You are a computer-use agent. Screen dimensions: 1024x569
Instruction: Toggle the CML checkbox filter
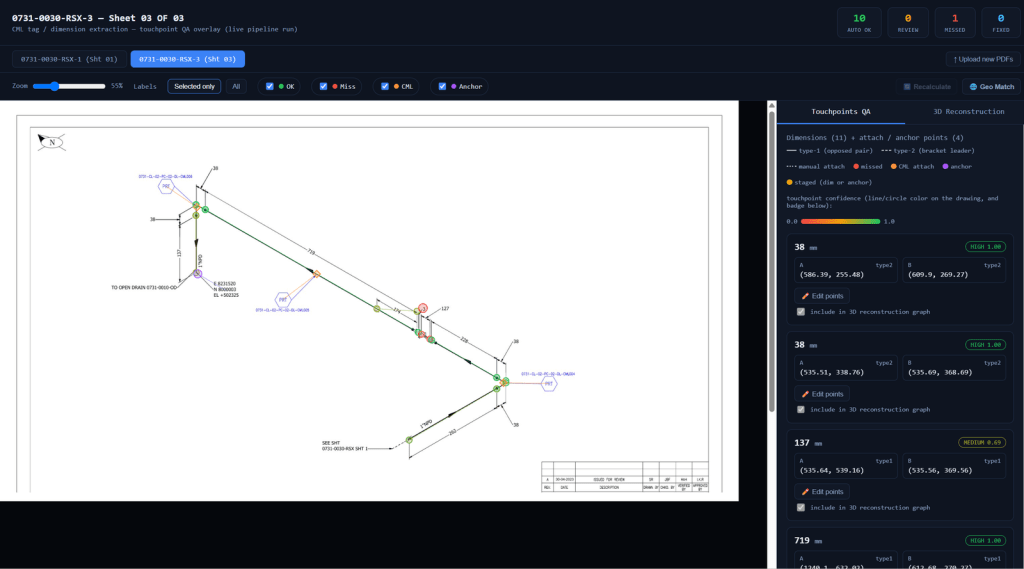click(x=385, y=86)
